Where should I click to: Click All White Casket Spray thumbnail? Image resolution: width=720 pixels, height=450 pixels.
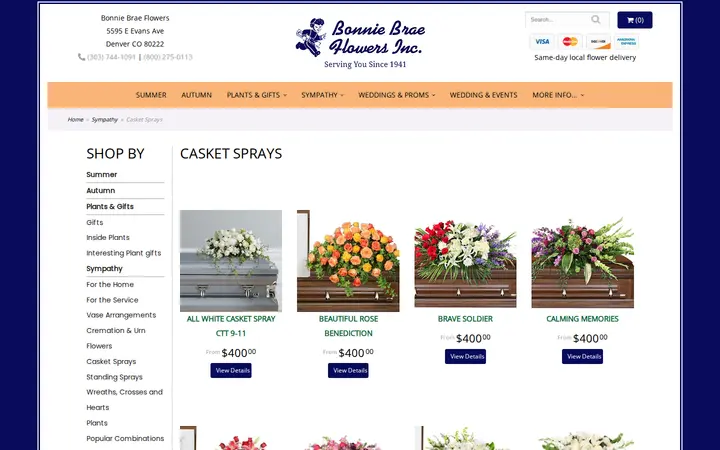coord(231,261)
